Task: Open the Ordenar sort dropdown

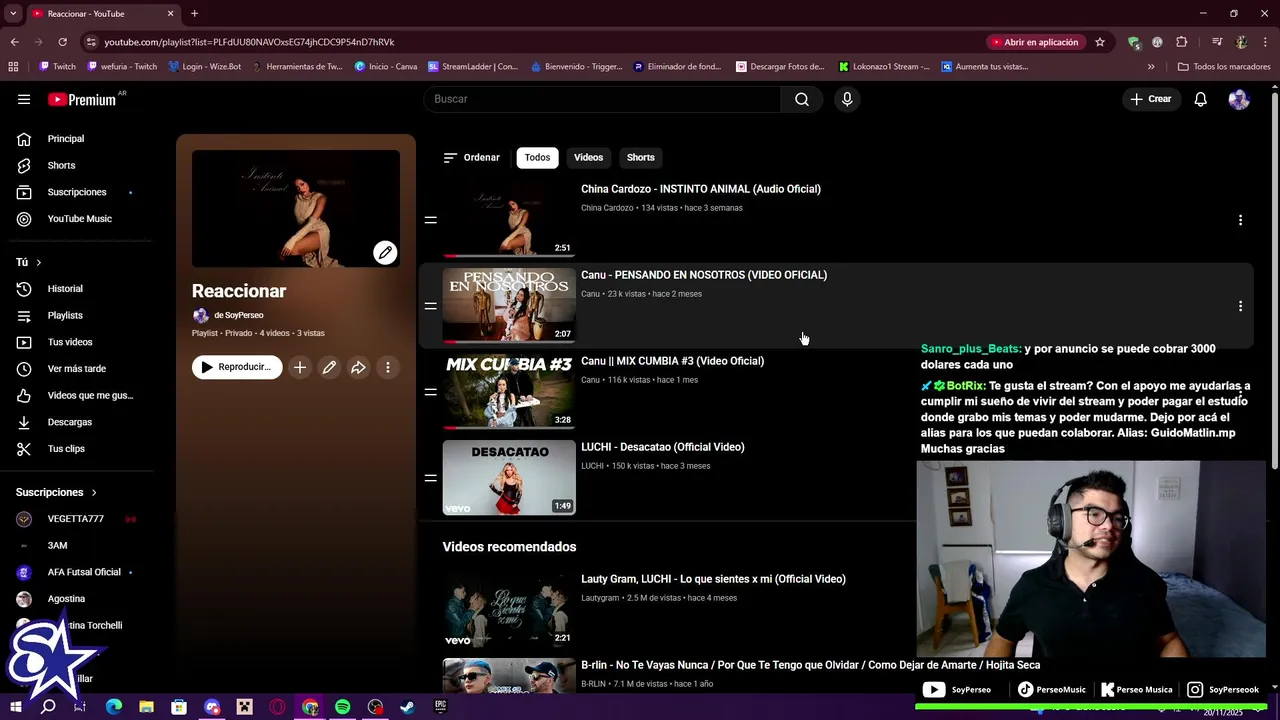Action: (x=471, y=157)
